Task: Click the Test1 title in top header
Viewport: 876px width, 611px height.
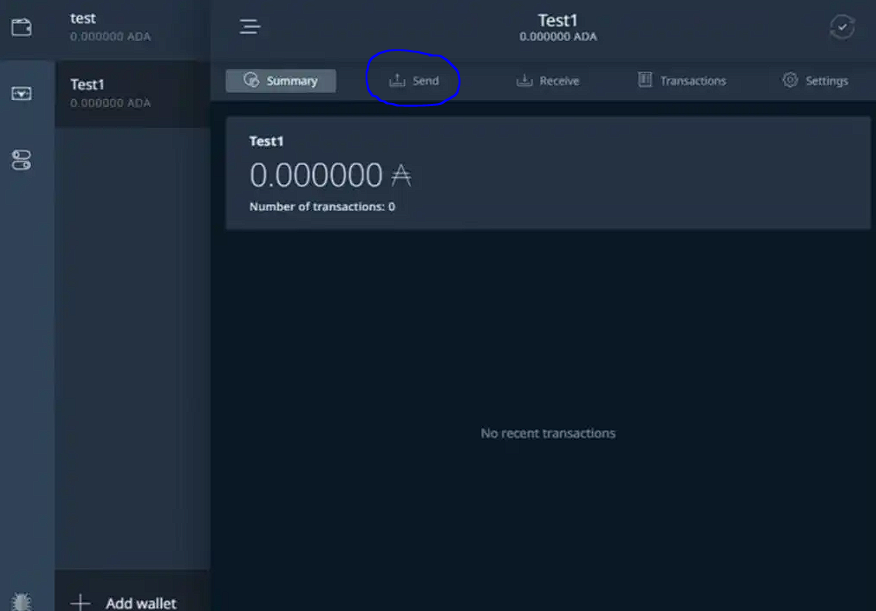Action: tap(558, 20)
